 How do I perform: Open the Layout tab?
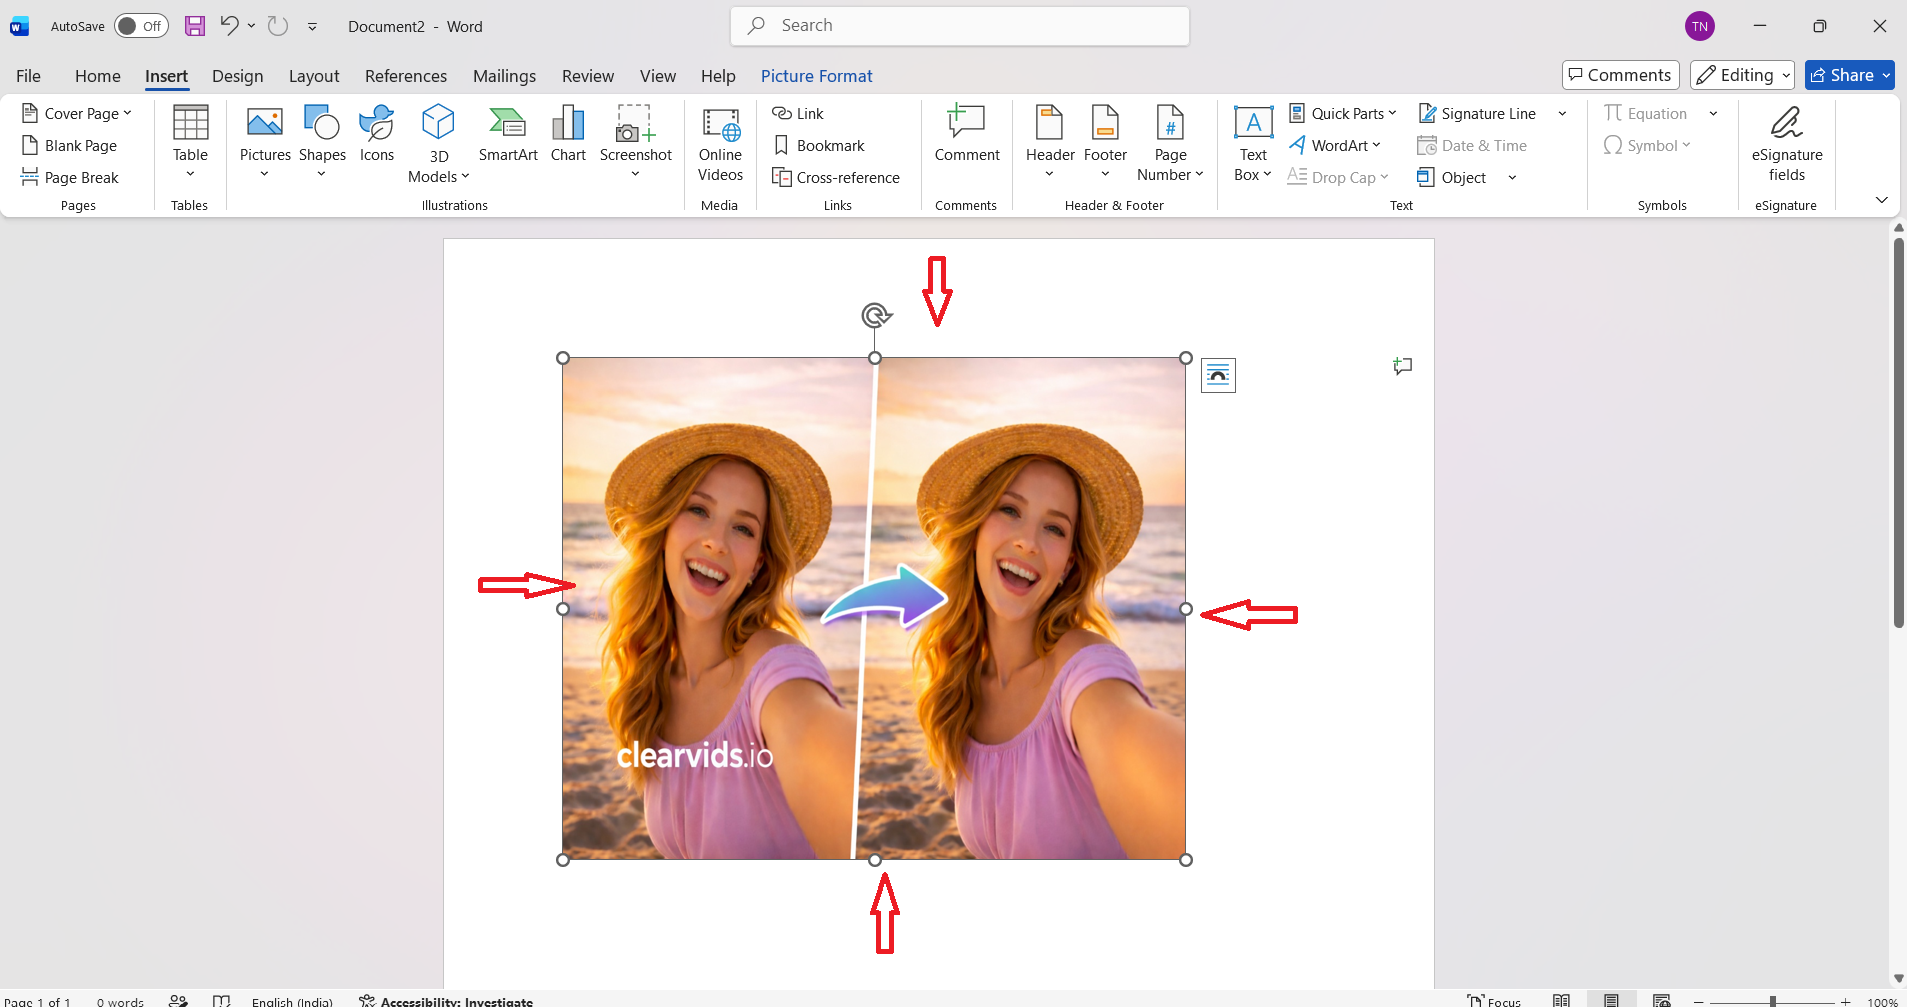[x=314, y=76]
